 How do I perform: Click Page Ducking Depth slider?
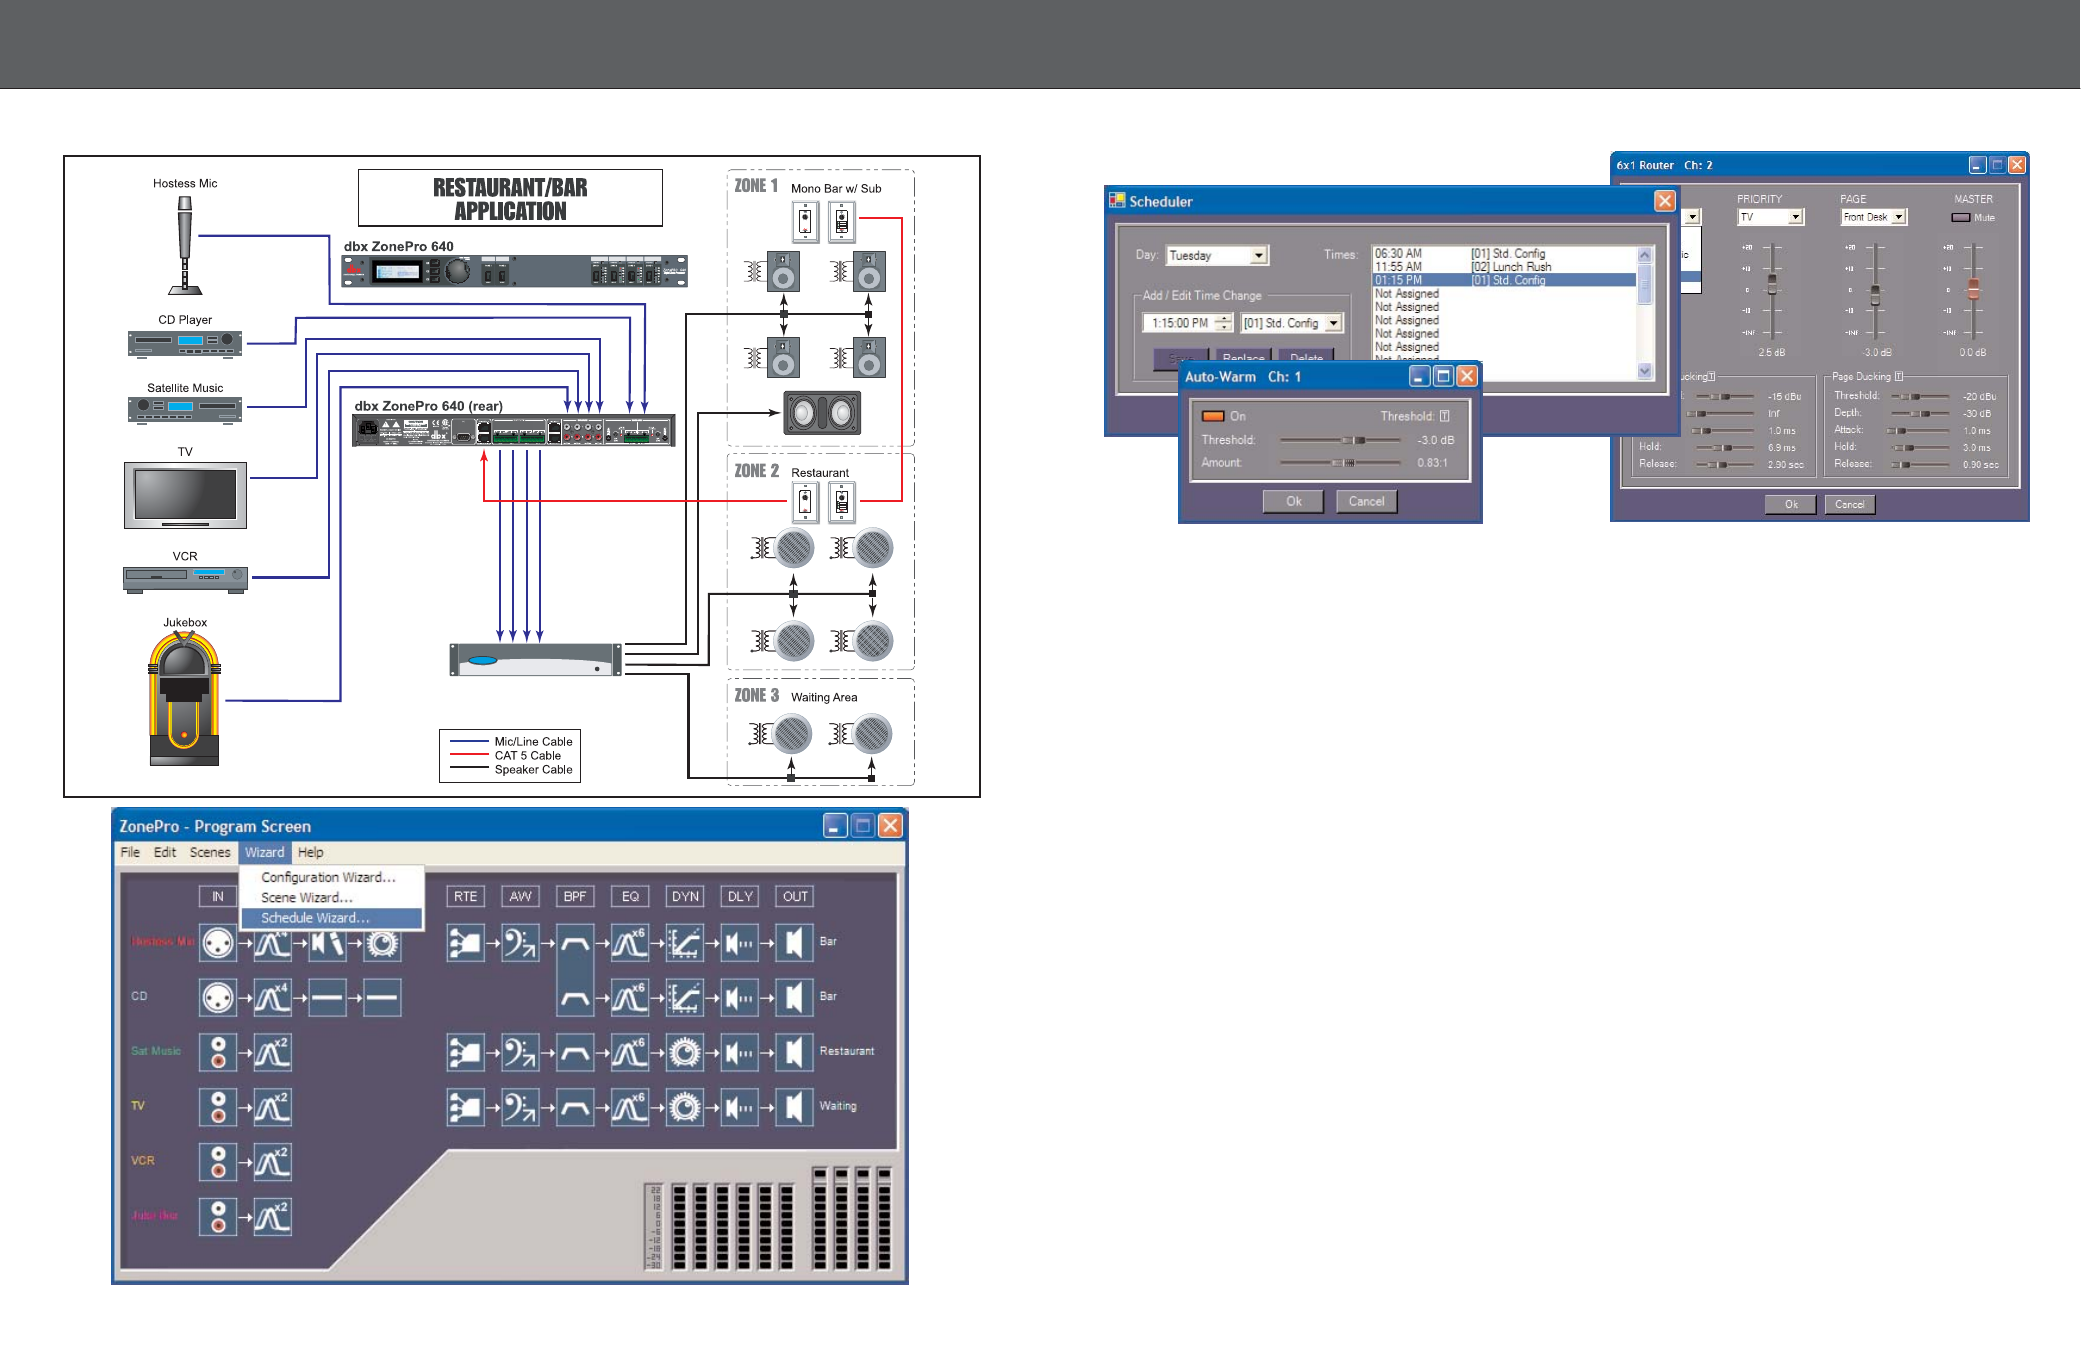[x=1920, y=413]
